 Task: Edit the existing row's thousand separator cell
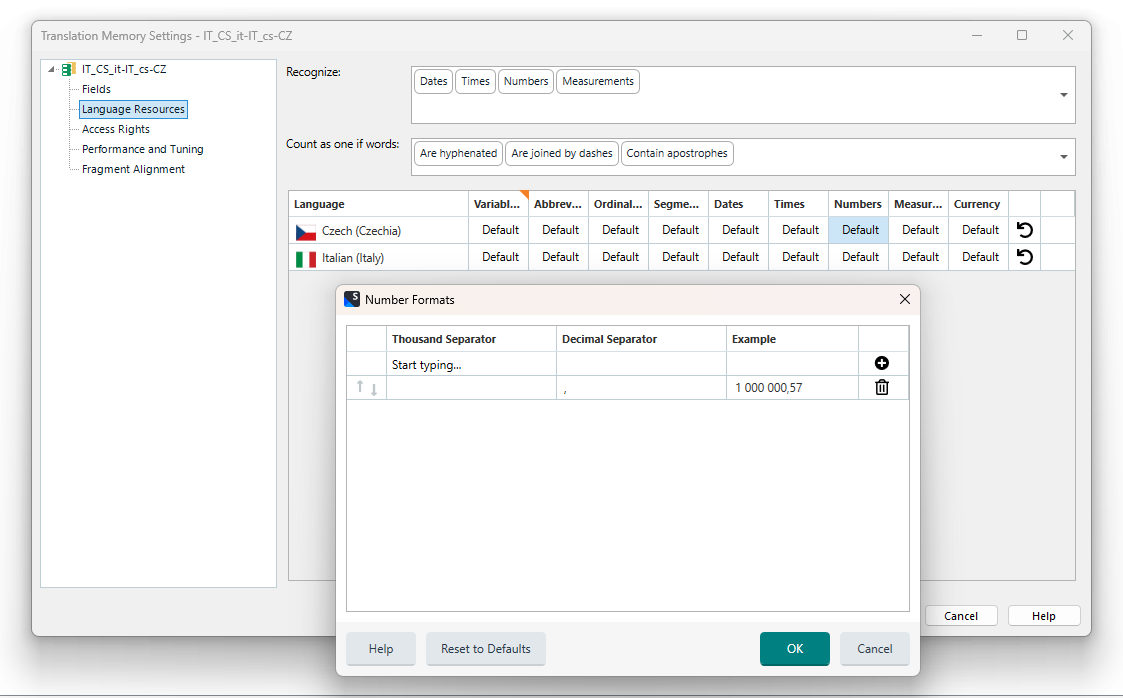point(471,387)
